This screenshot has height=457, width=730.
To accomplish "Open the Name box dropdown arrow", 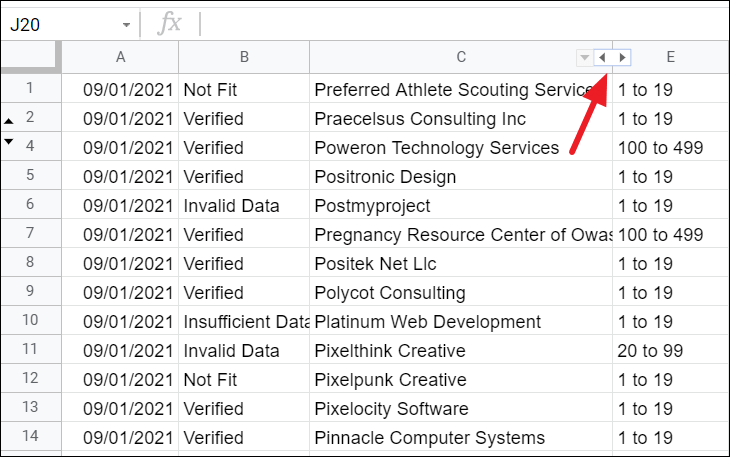I will pos(126,25).
